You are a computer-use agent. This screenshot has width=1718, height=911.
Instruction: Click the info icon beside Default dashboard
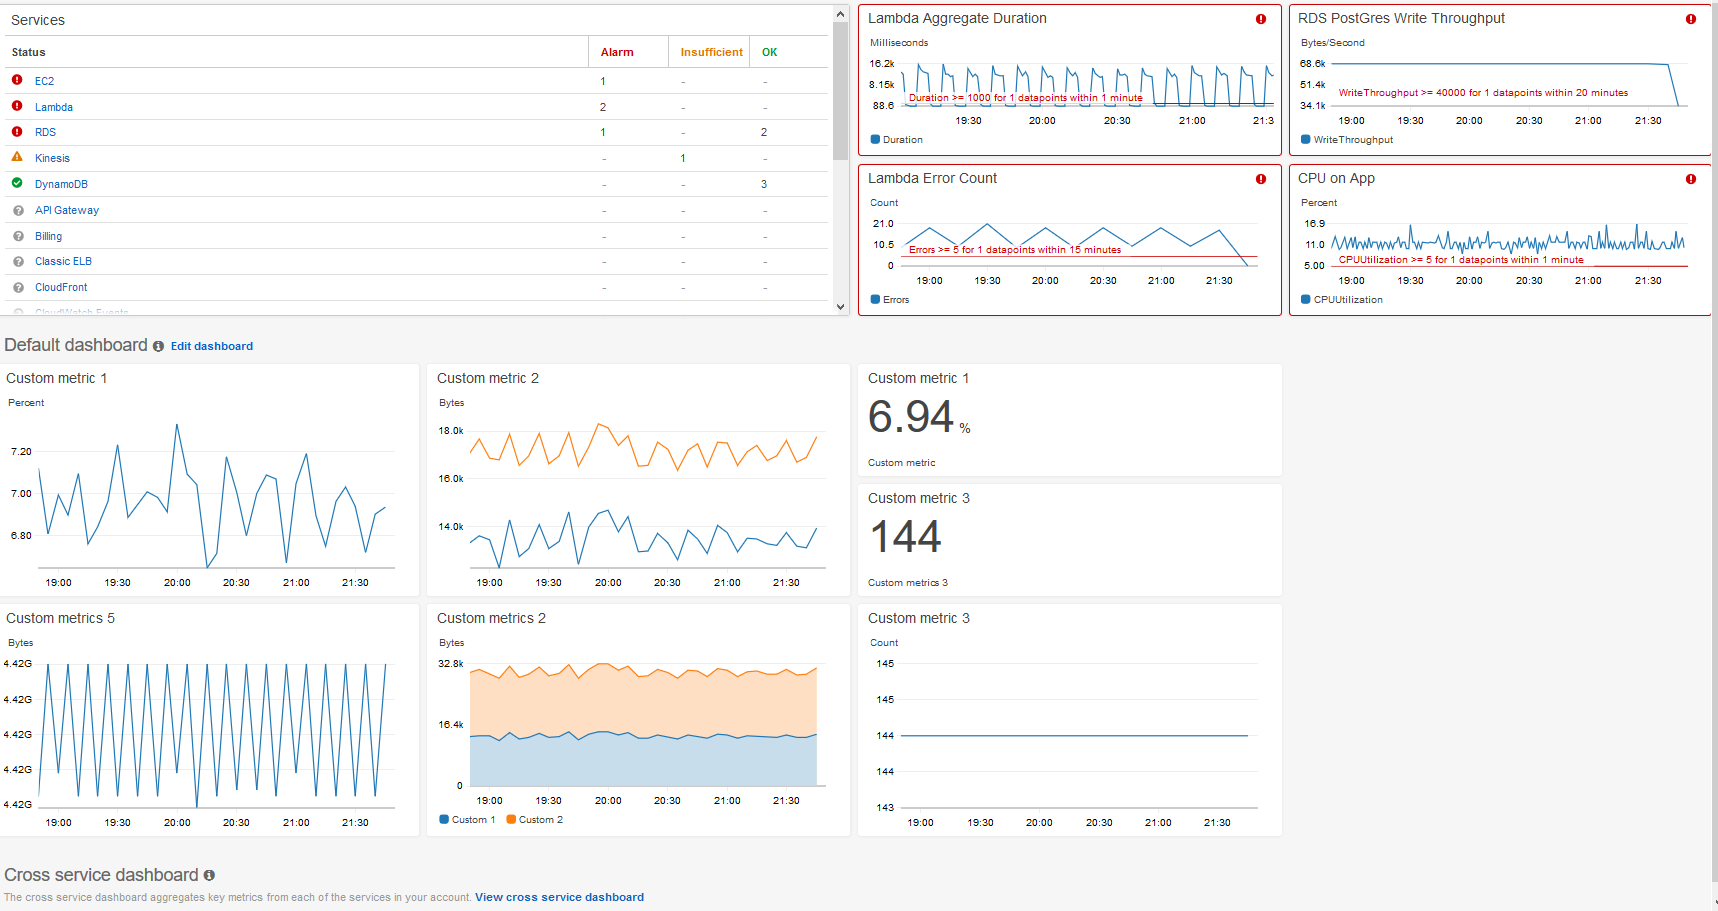[x=158, y=346]
